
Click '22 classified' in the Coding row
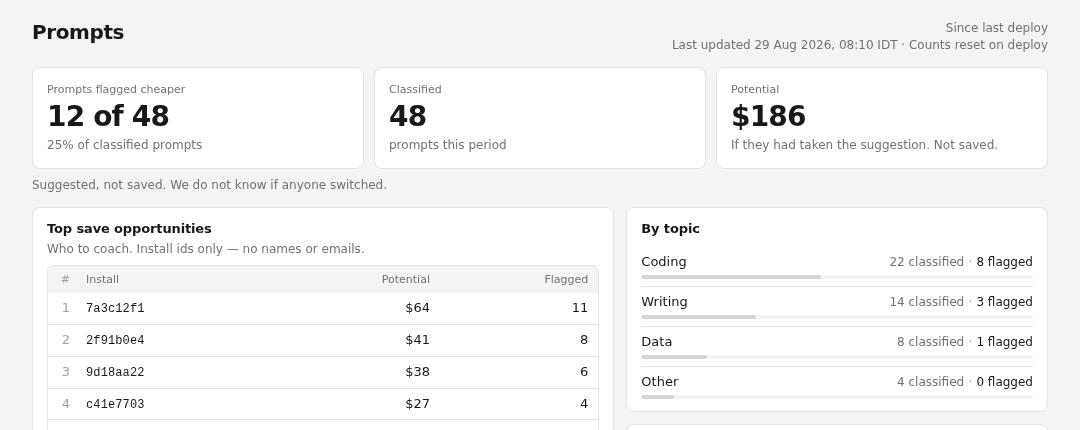click(x=926, y=262)
